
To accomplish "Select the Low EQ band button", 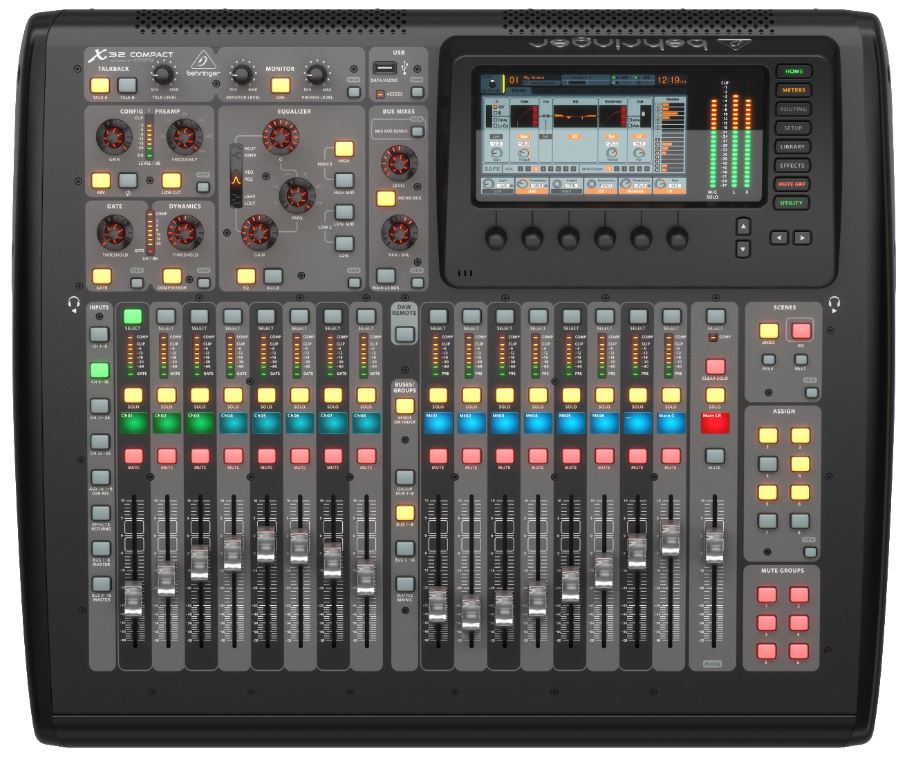I will 344,243.
